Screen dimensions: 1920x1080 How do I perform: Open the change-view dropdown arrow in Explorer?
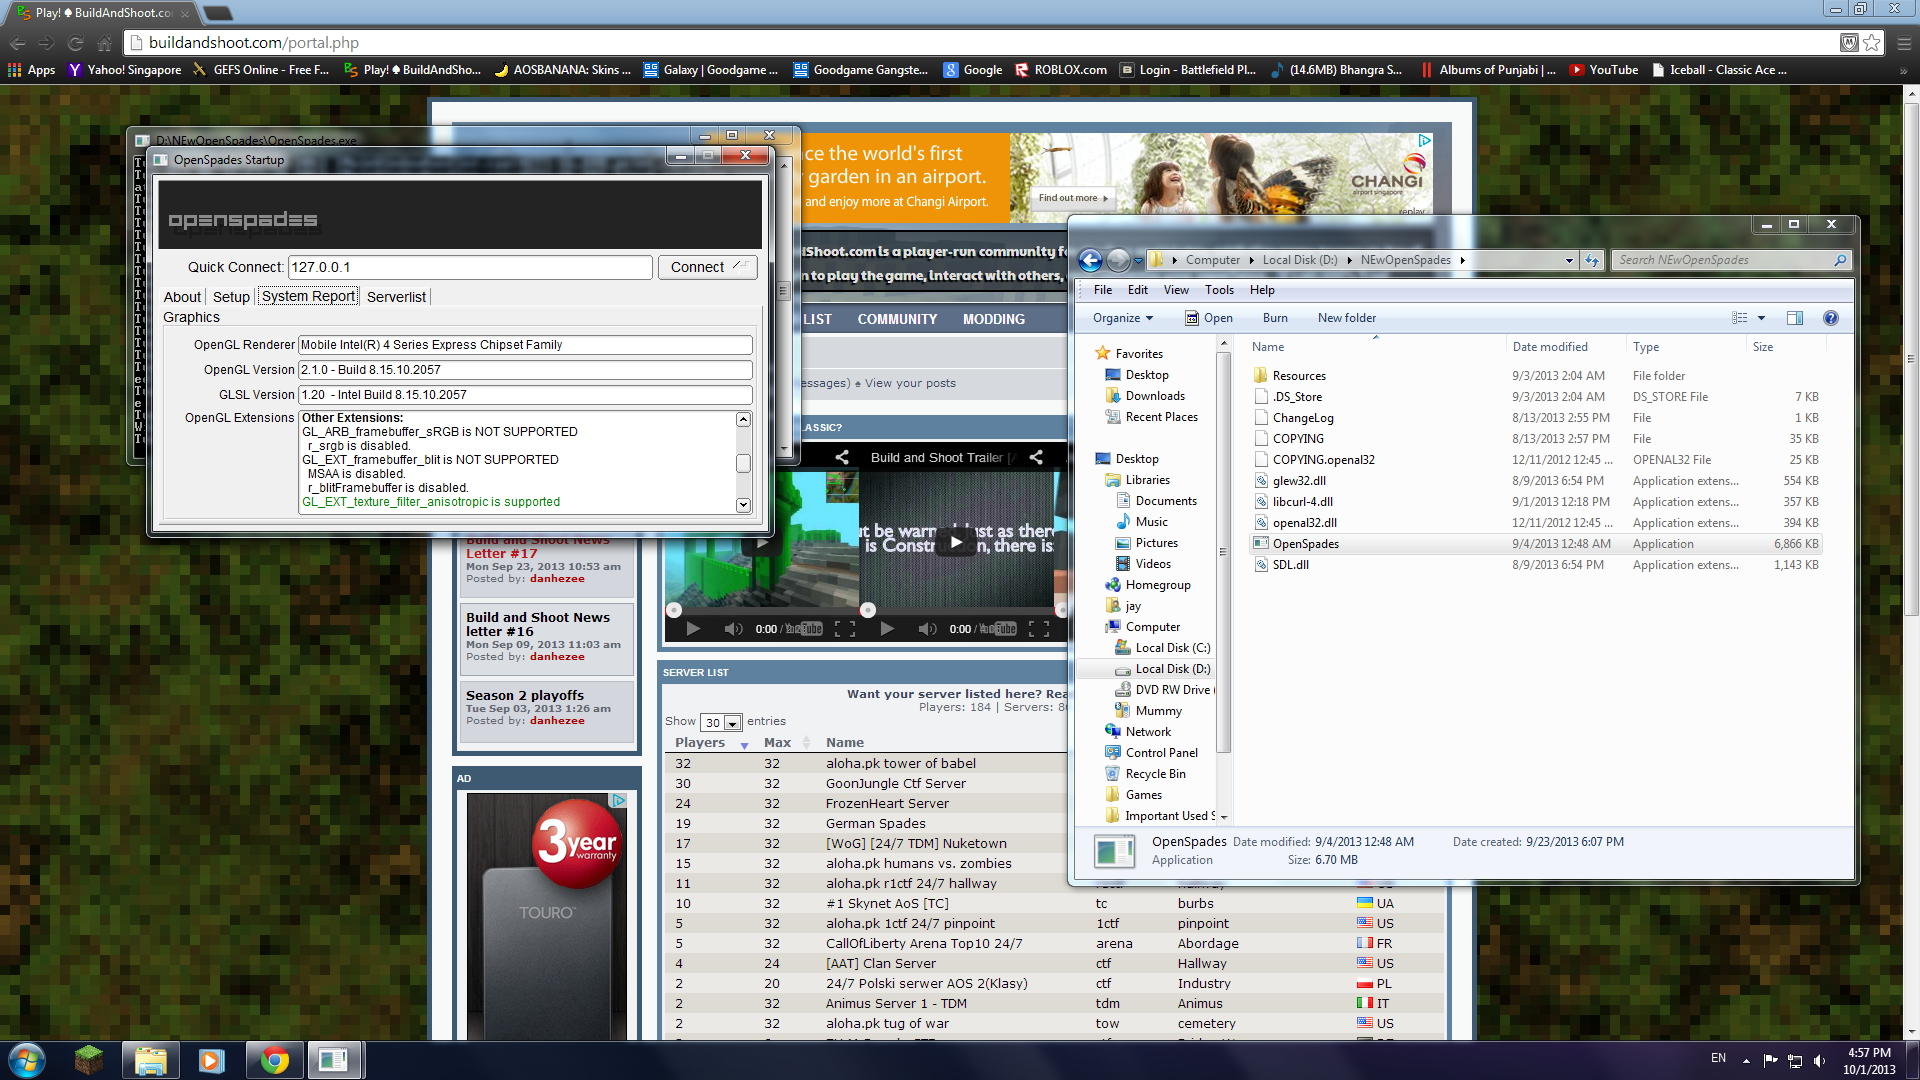tap(1761, 318)
